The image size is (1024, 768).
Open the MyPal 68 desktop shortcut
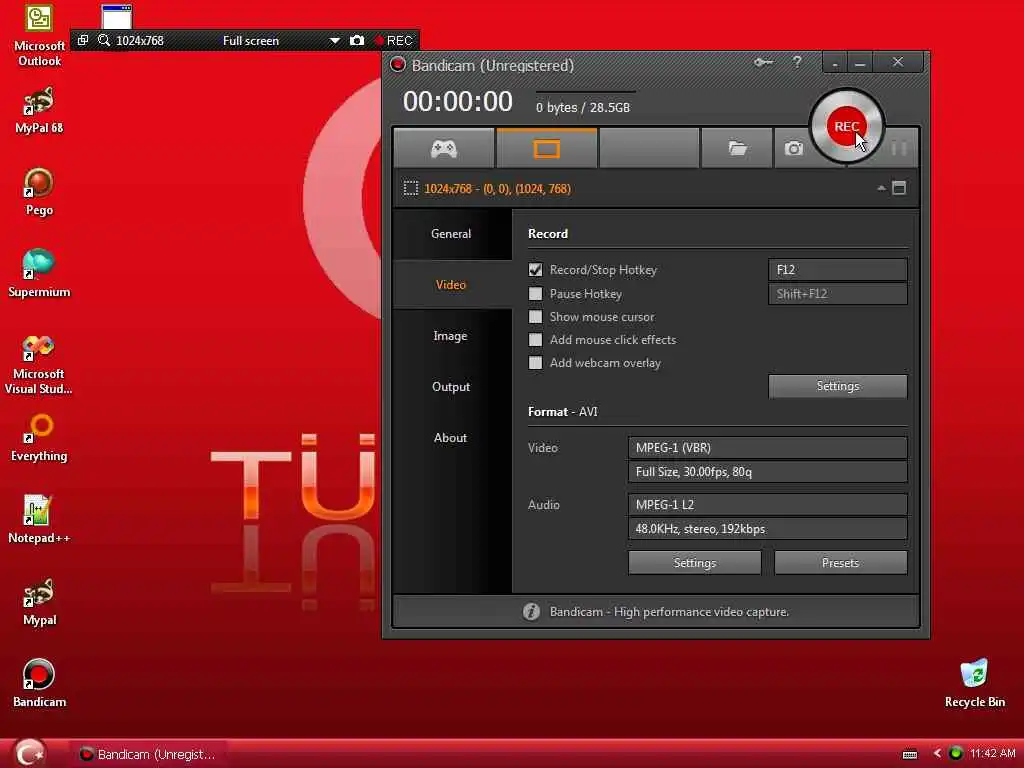(39, 111)
